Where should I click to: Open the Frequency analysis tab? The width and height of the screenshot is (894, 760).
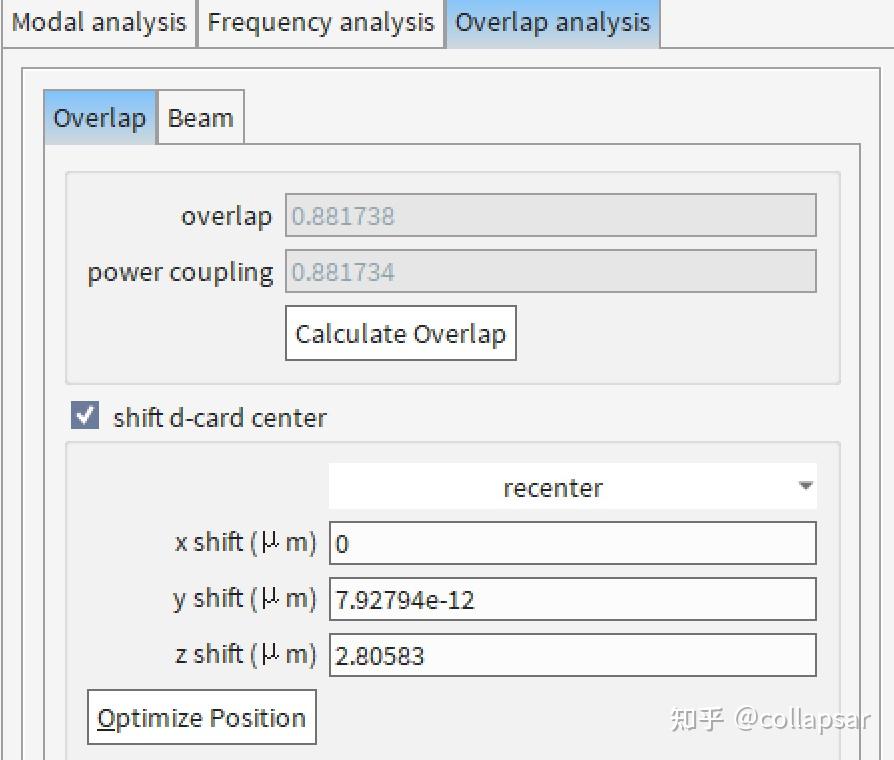coord(320,23)
